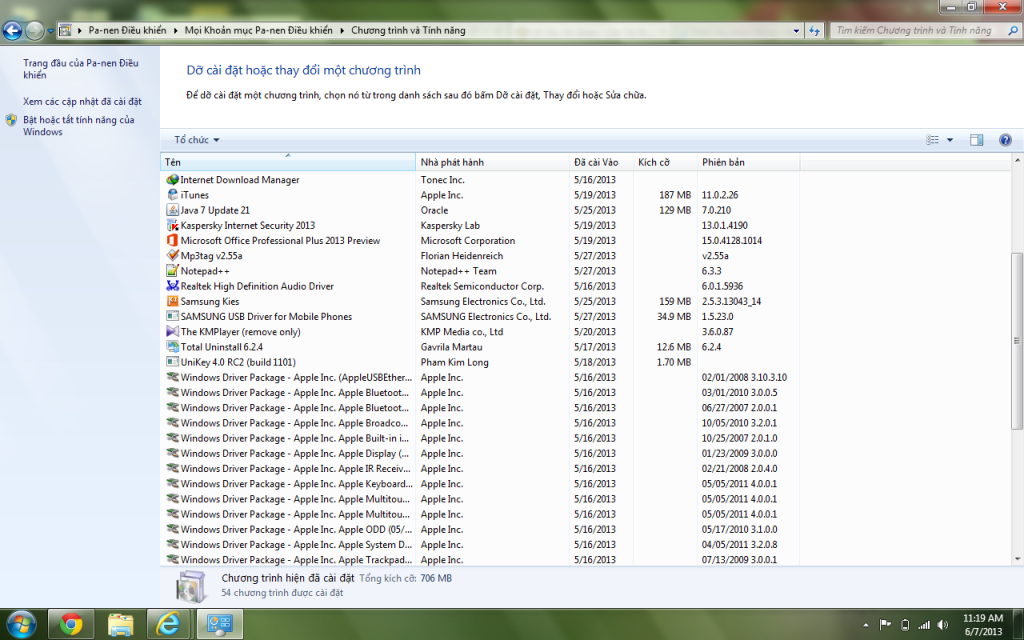Screen dimensions: 1024x640
Task: Click the Java 7 Update 21 icon
Action: (x=172, y=210)
